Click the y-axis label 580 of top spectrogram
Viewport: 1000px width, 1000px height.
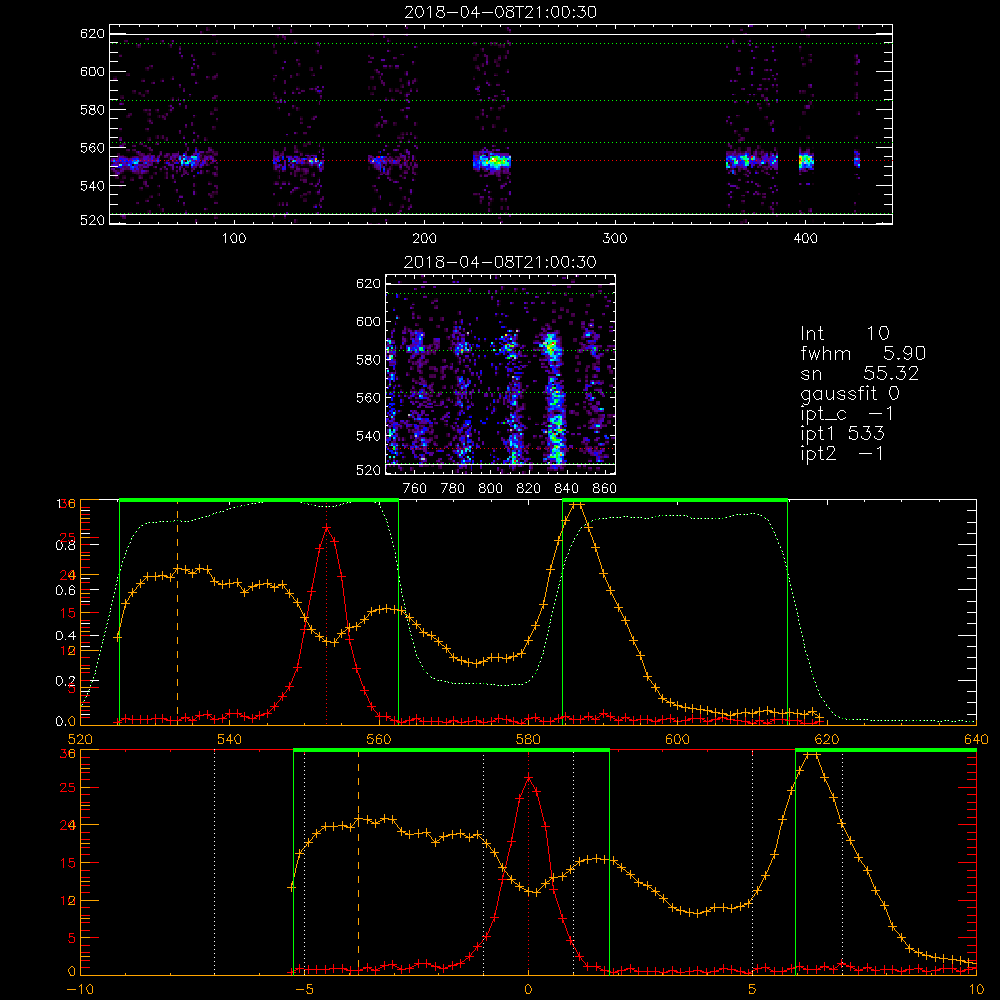92,110
